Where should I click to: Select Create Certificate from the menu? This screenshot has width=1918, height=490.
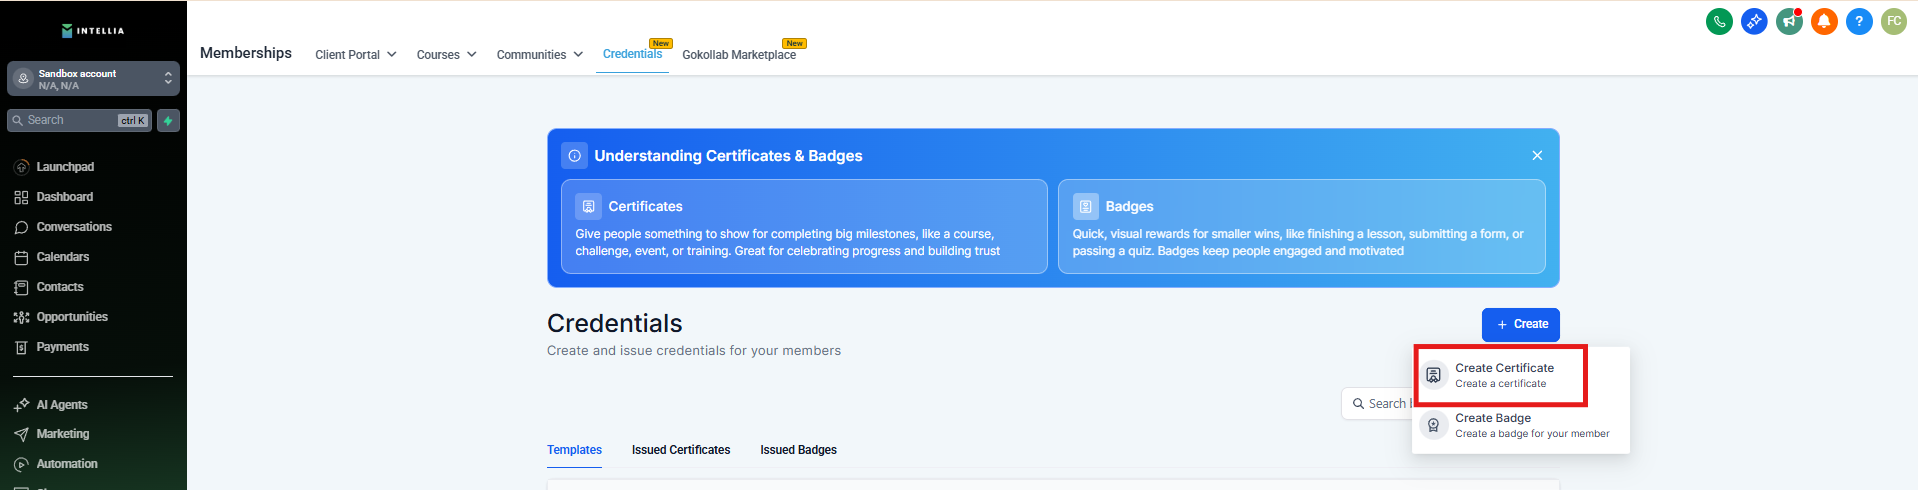click(x=1504, y=375)
